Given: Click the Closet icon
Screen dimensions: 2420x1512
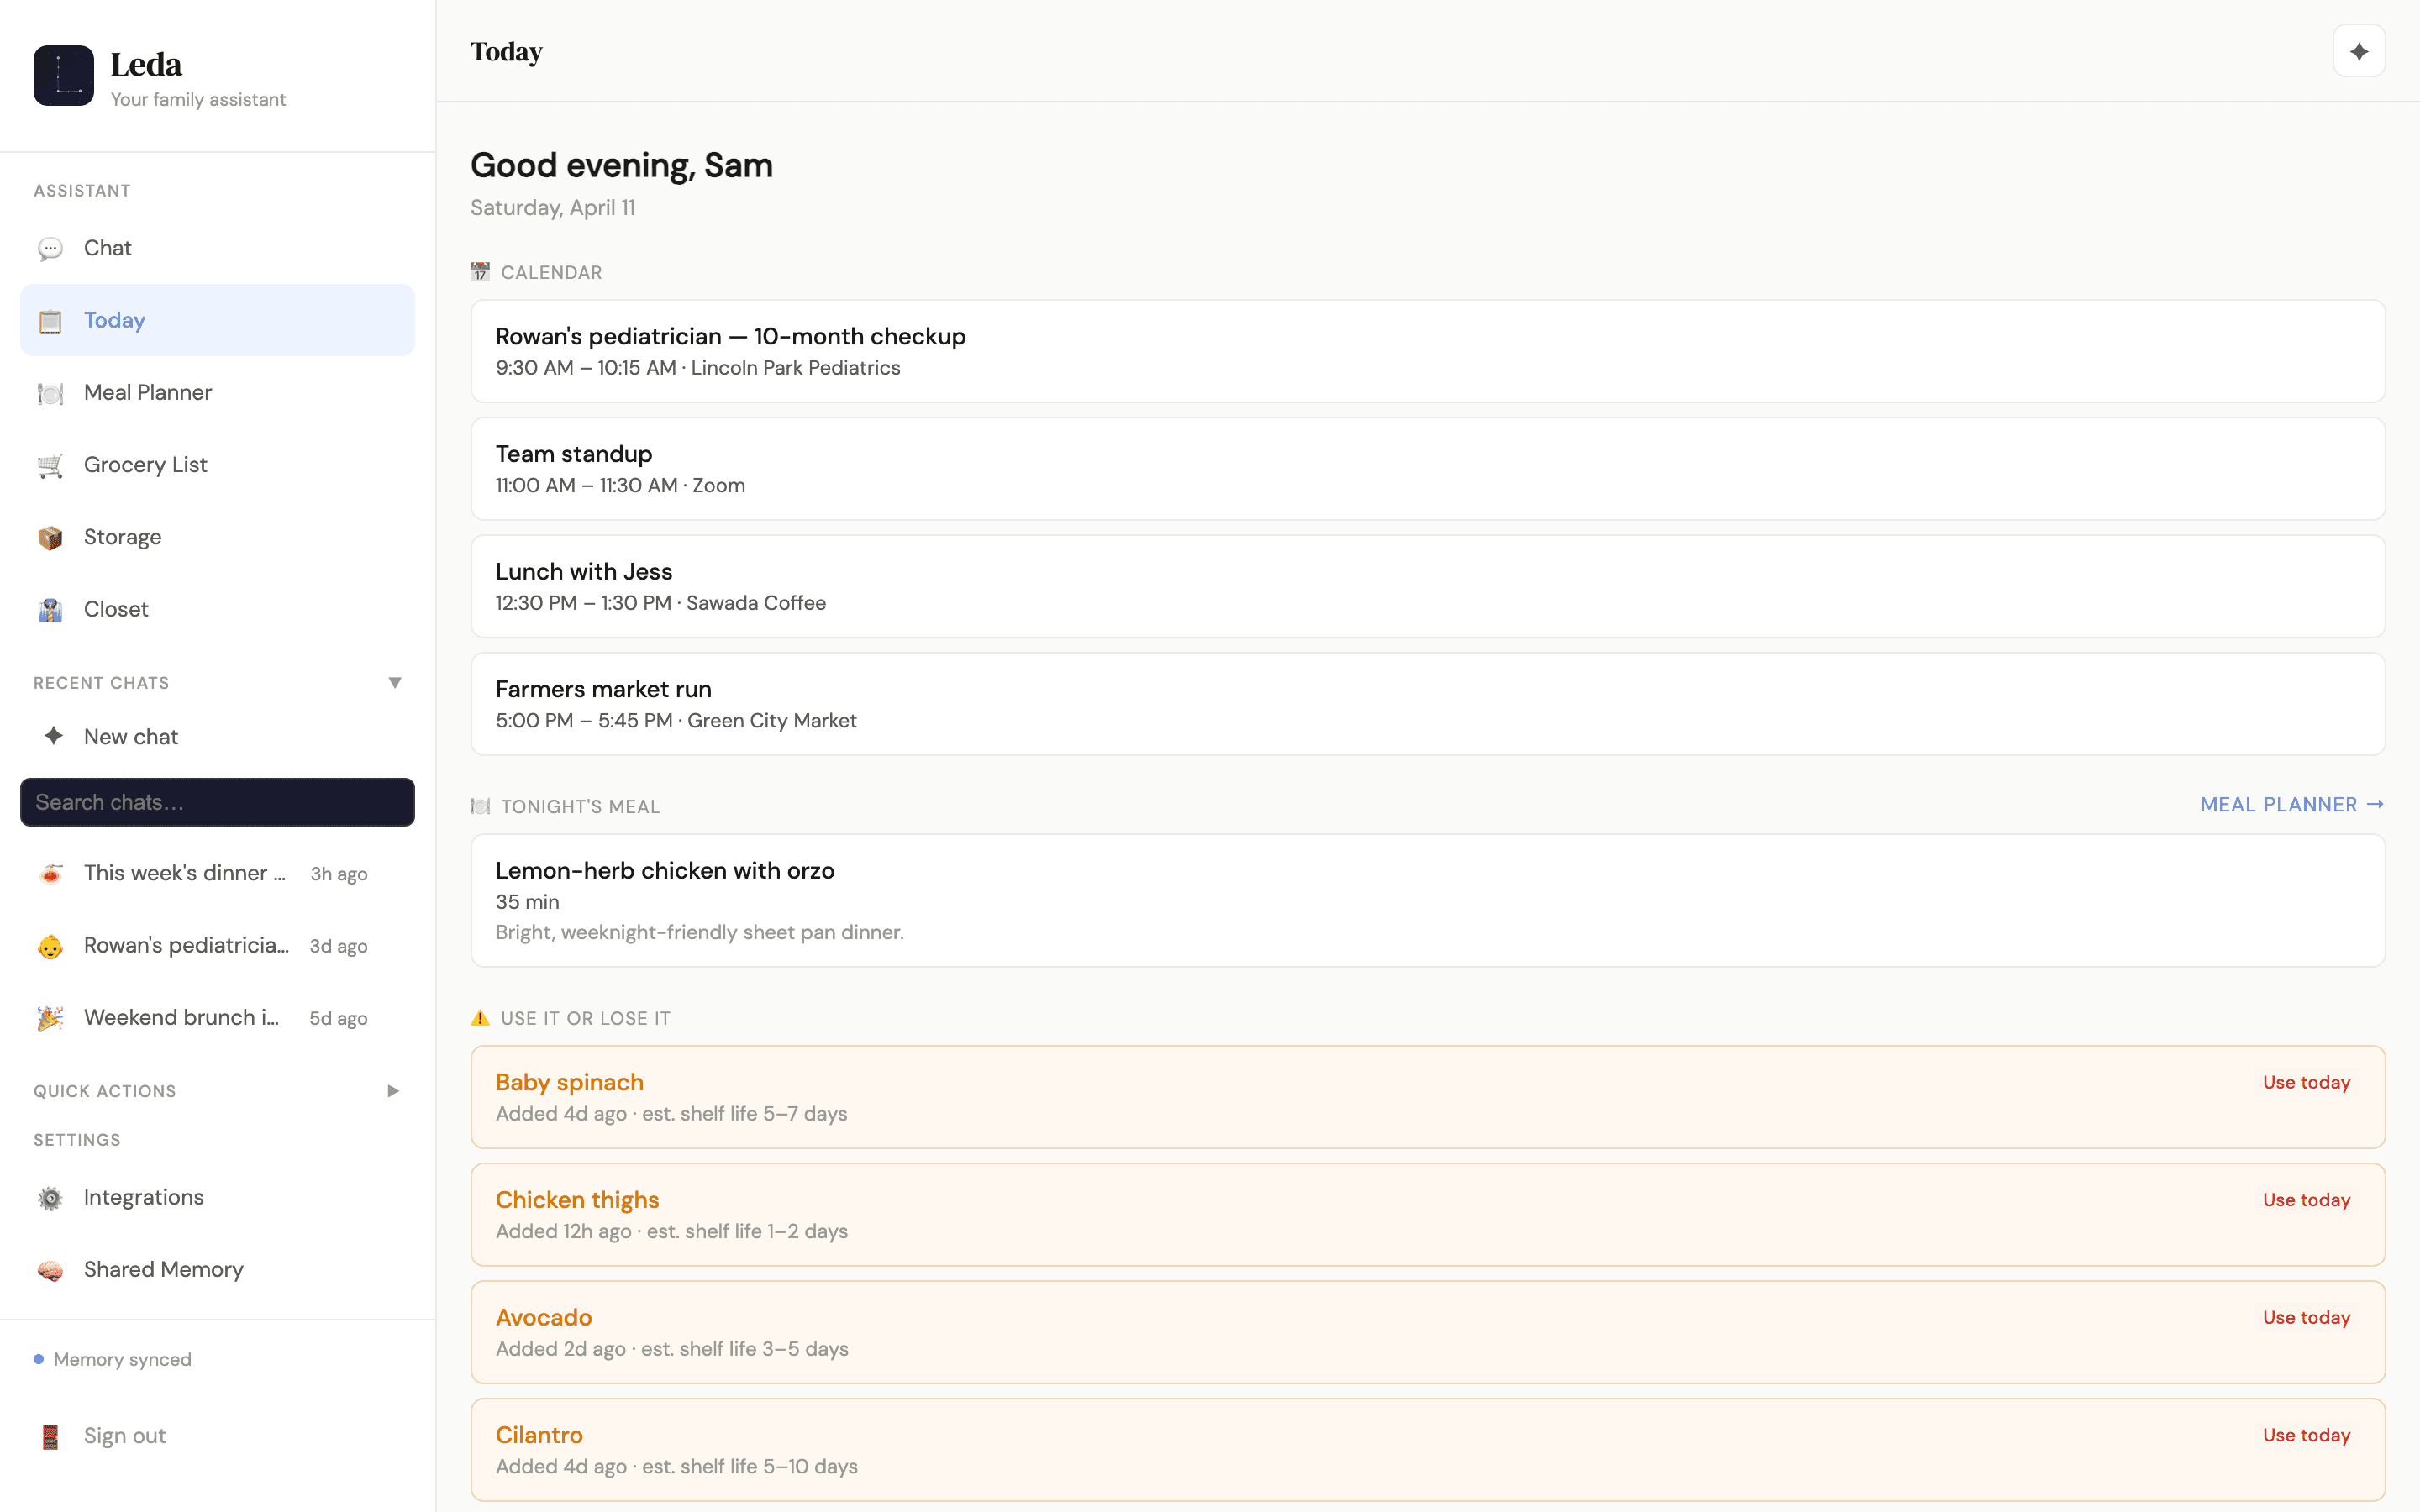Looking at the screenshot, I should [50, 610].
